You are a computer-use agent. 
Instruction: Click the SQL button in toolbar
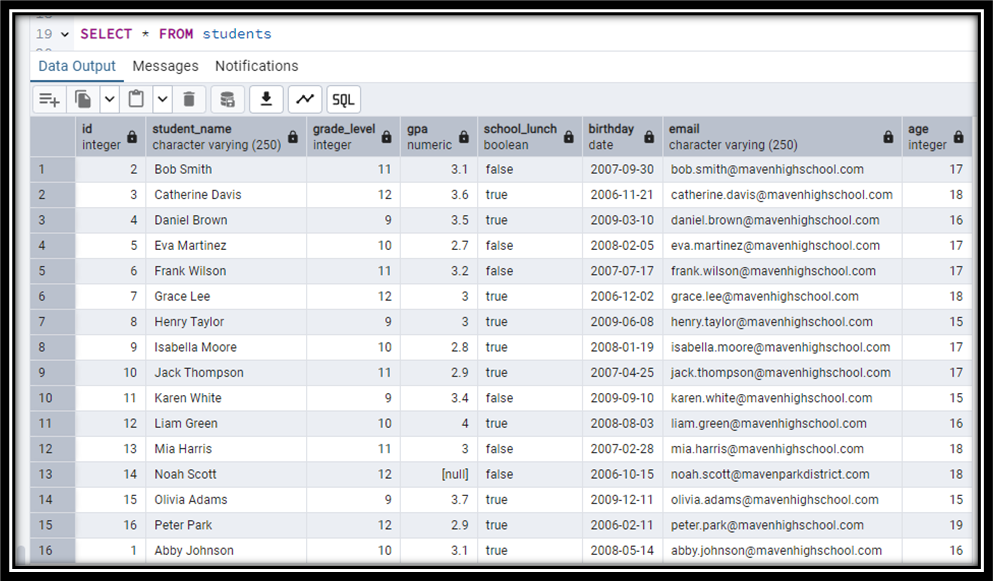[x=343, y=99]
